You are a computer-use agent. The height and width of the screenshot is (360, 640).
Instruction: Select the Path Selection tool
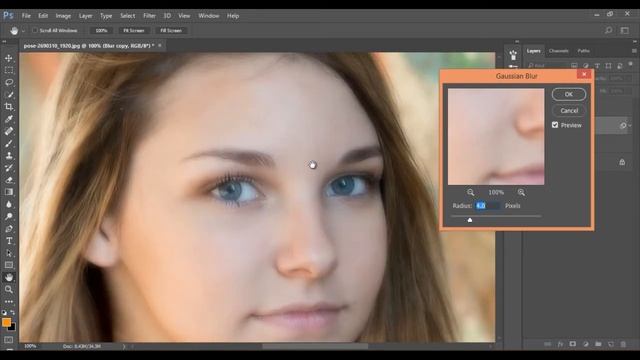pos(9,253)
